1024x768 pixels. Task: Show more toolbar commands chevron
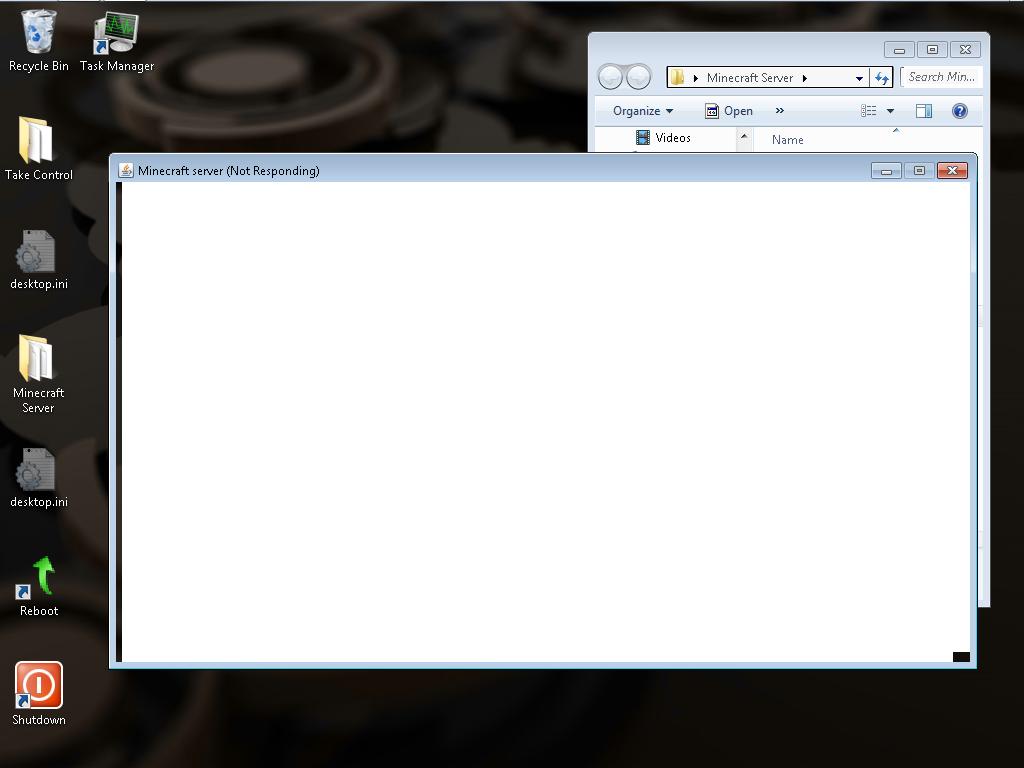click(x=780, y=110)
